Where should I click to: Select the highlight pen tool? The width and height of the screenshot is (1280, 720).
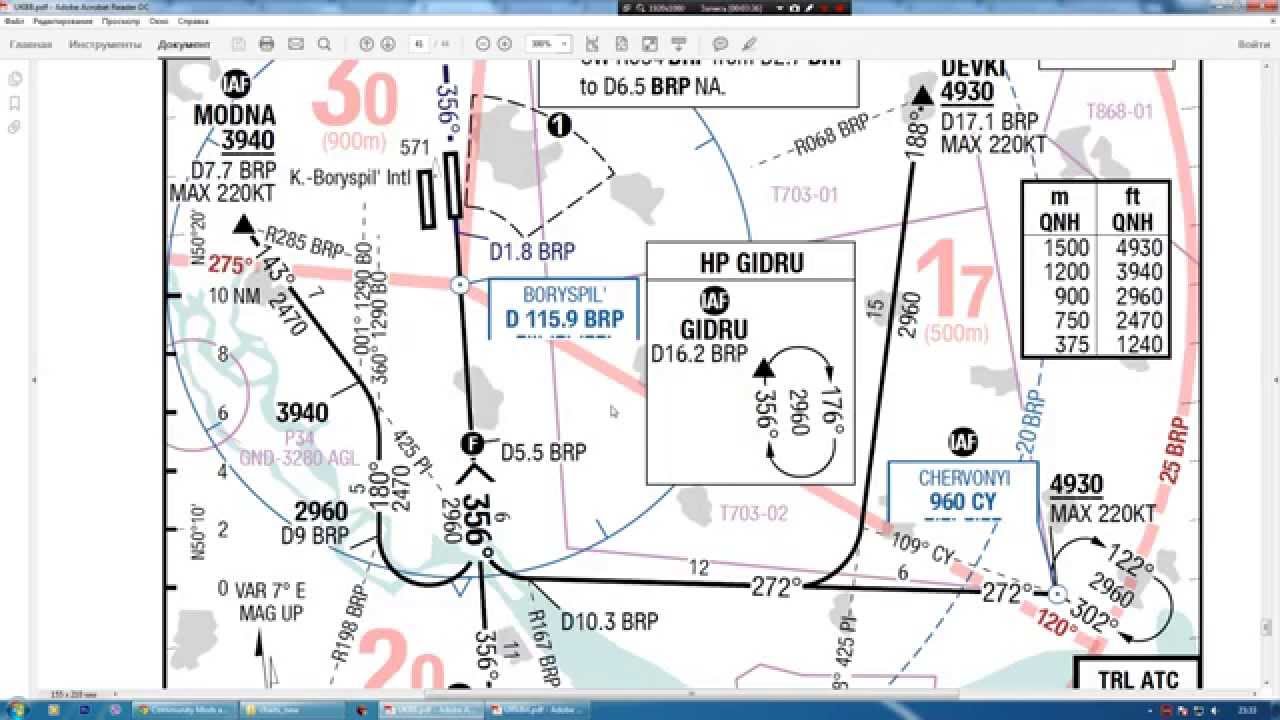click(x=749, y=44)
